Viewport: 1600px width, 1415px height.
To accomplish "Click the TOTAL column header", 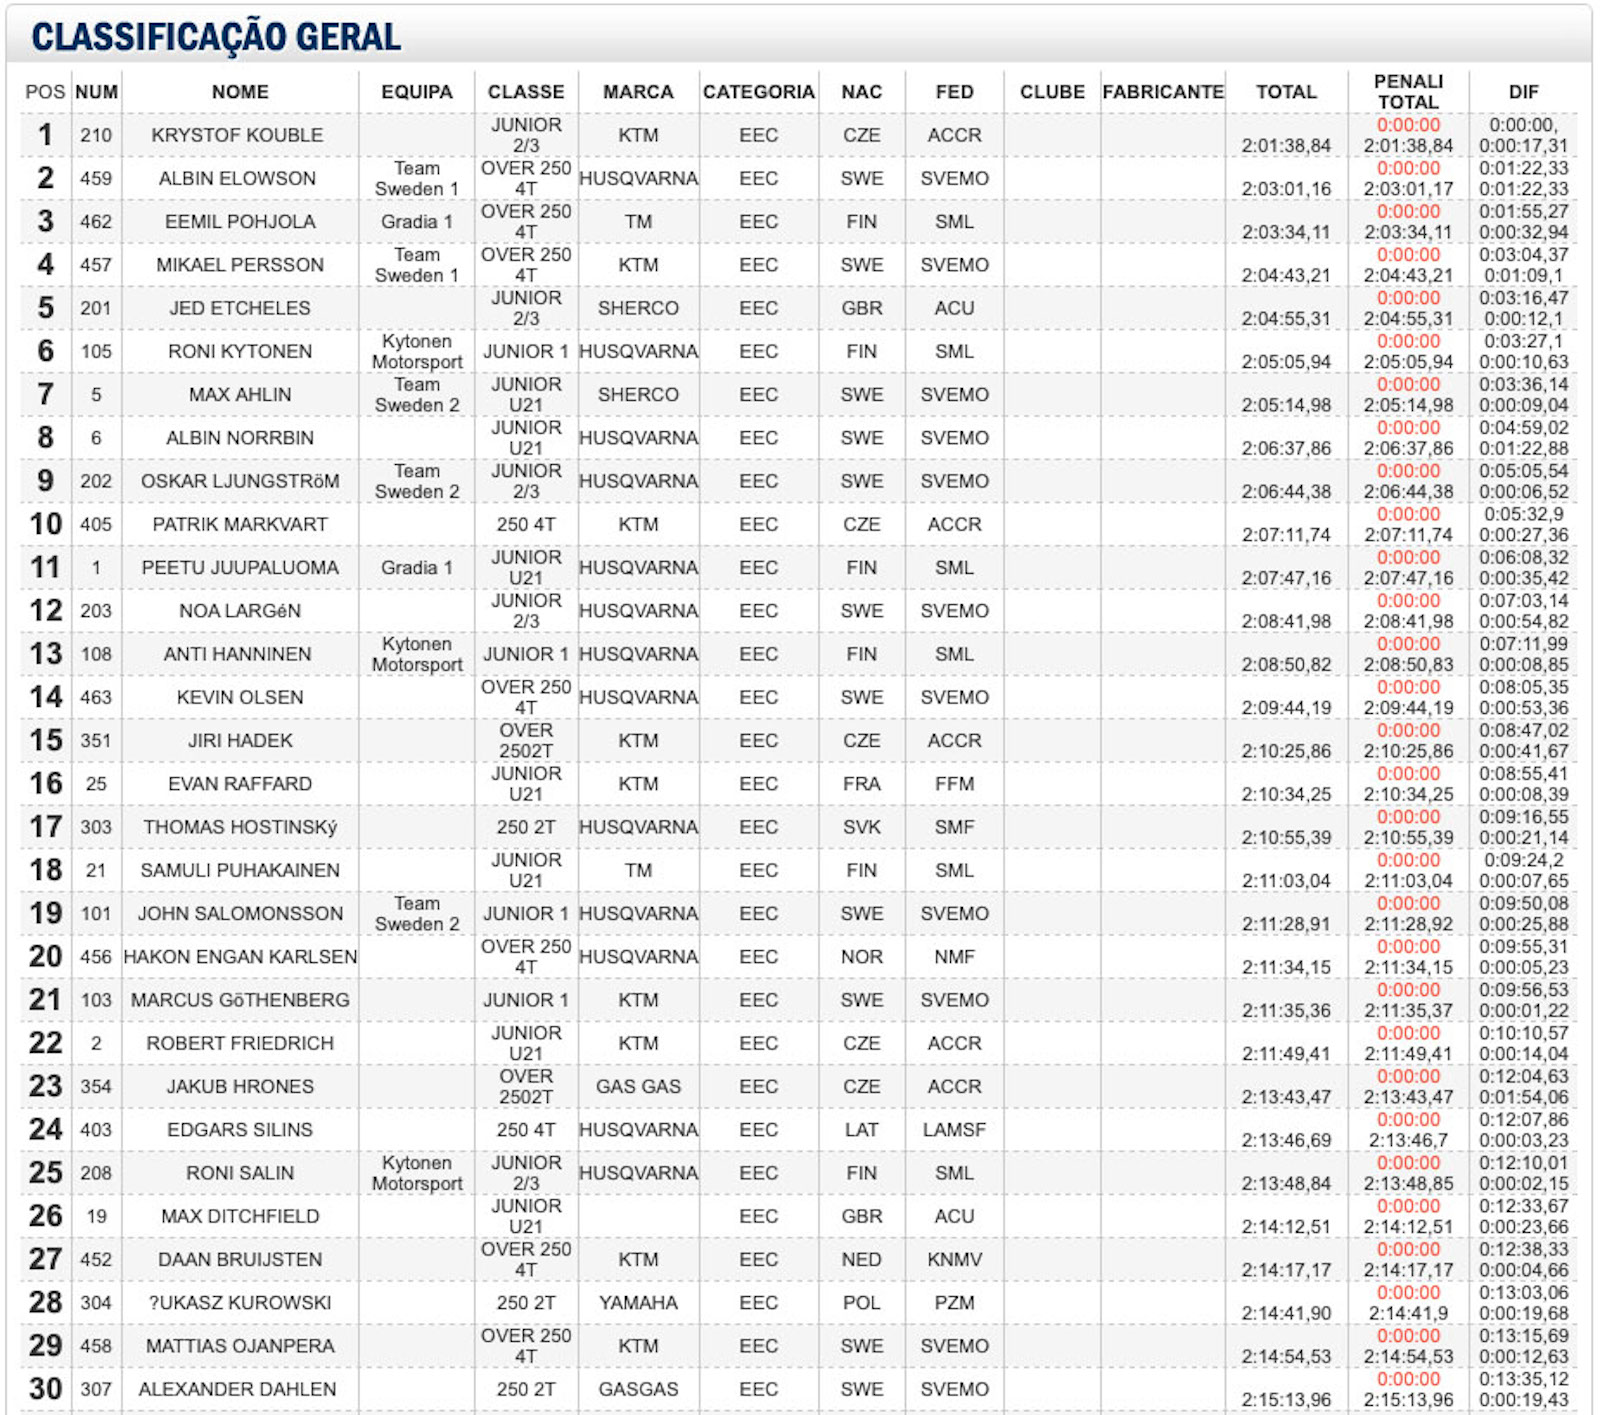I will point(1286,92).
